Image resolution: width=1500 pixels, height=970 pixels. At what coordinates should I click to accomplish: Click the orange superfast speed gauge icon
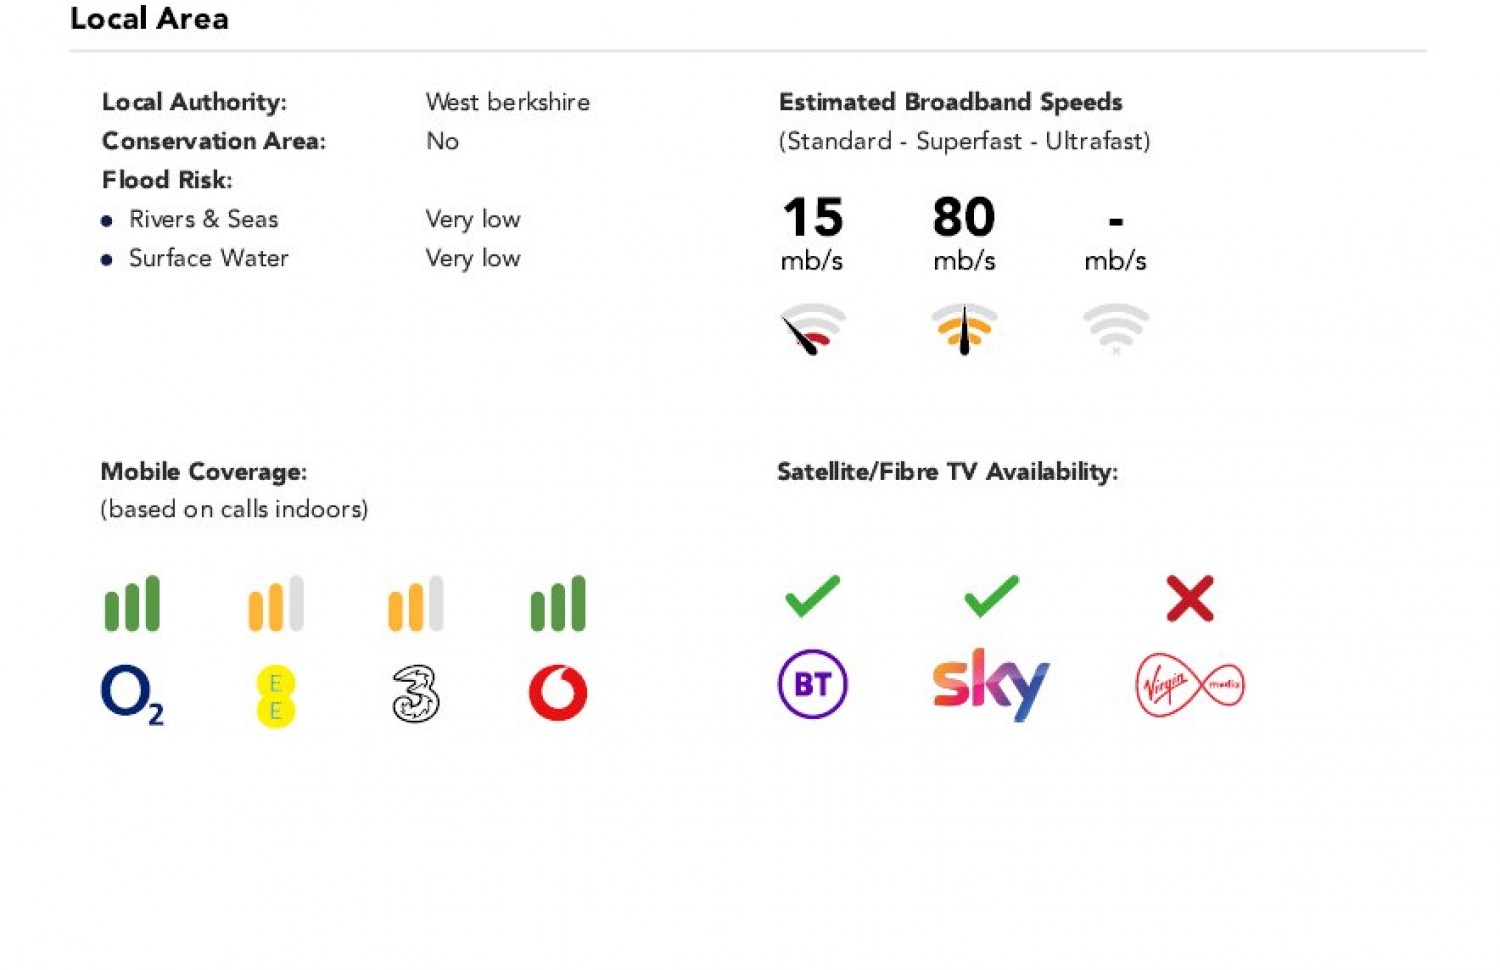click(x=964, y=329)
